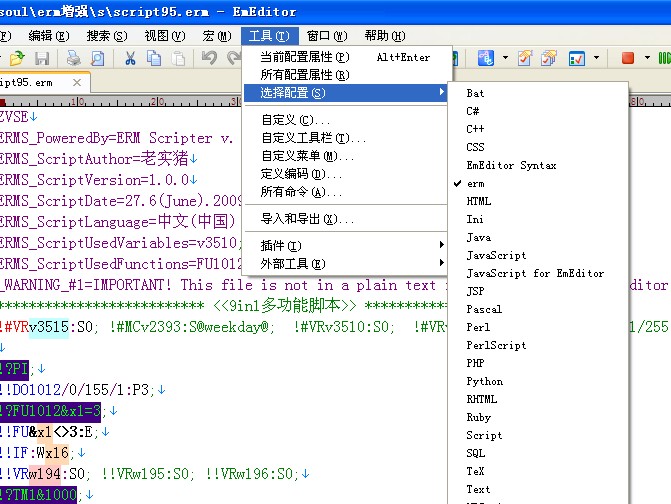Select JavaScript for EmEditor configuration

pos(538,273)
